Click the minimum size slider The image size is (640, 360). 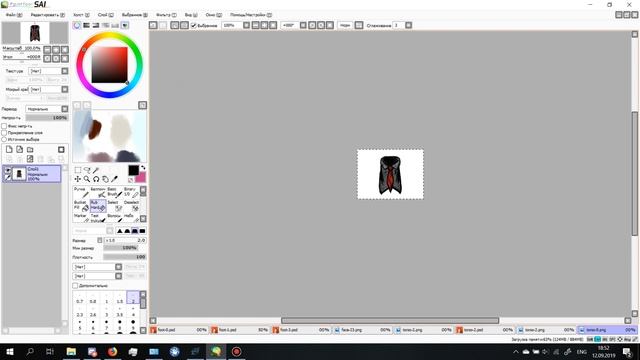[x=121, y=248]
